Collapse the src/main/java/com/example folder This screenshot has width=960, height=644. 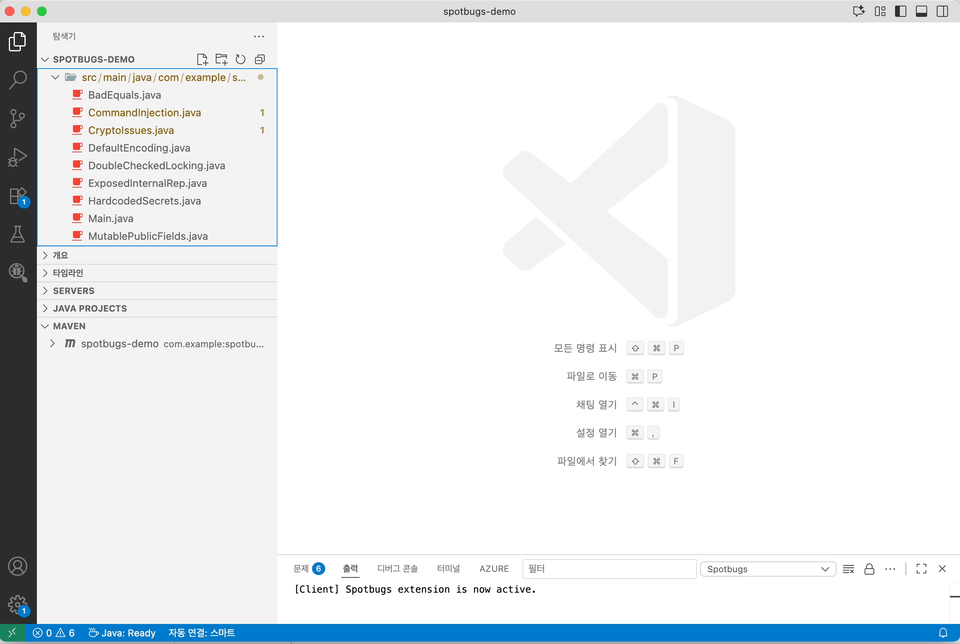pos(157,78)
